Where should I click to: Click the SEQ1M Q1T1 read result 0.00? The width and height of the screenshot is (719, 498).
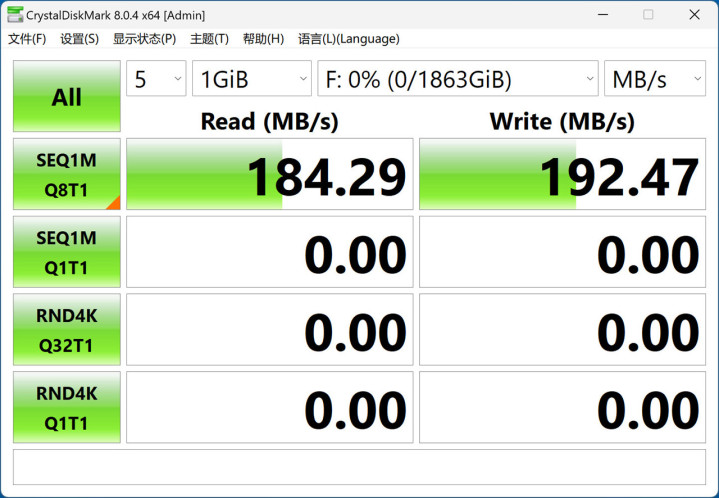270,252
